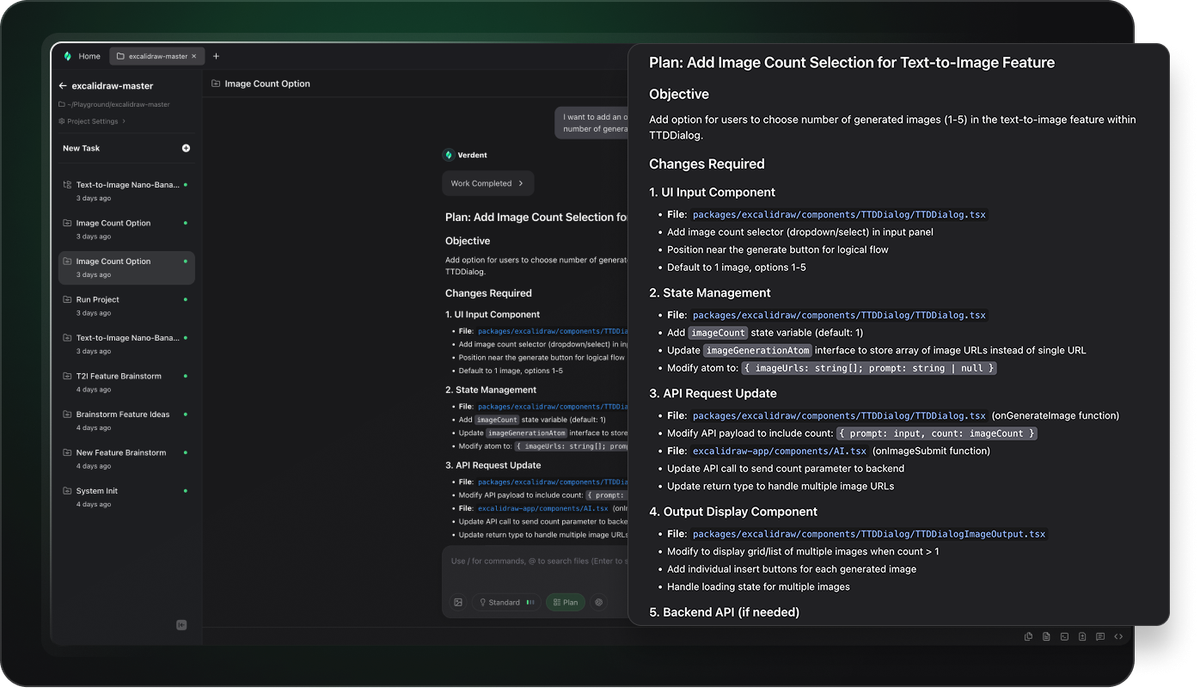
Task: Click the folder icon beside Run Project
Action: (x=67, y=300)
